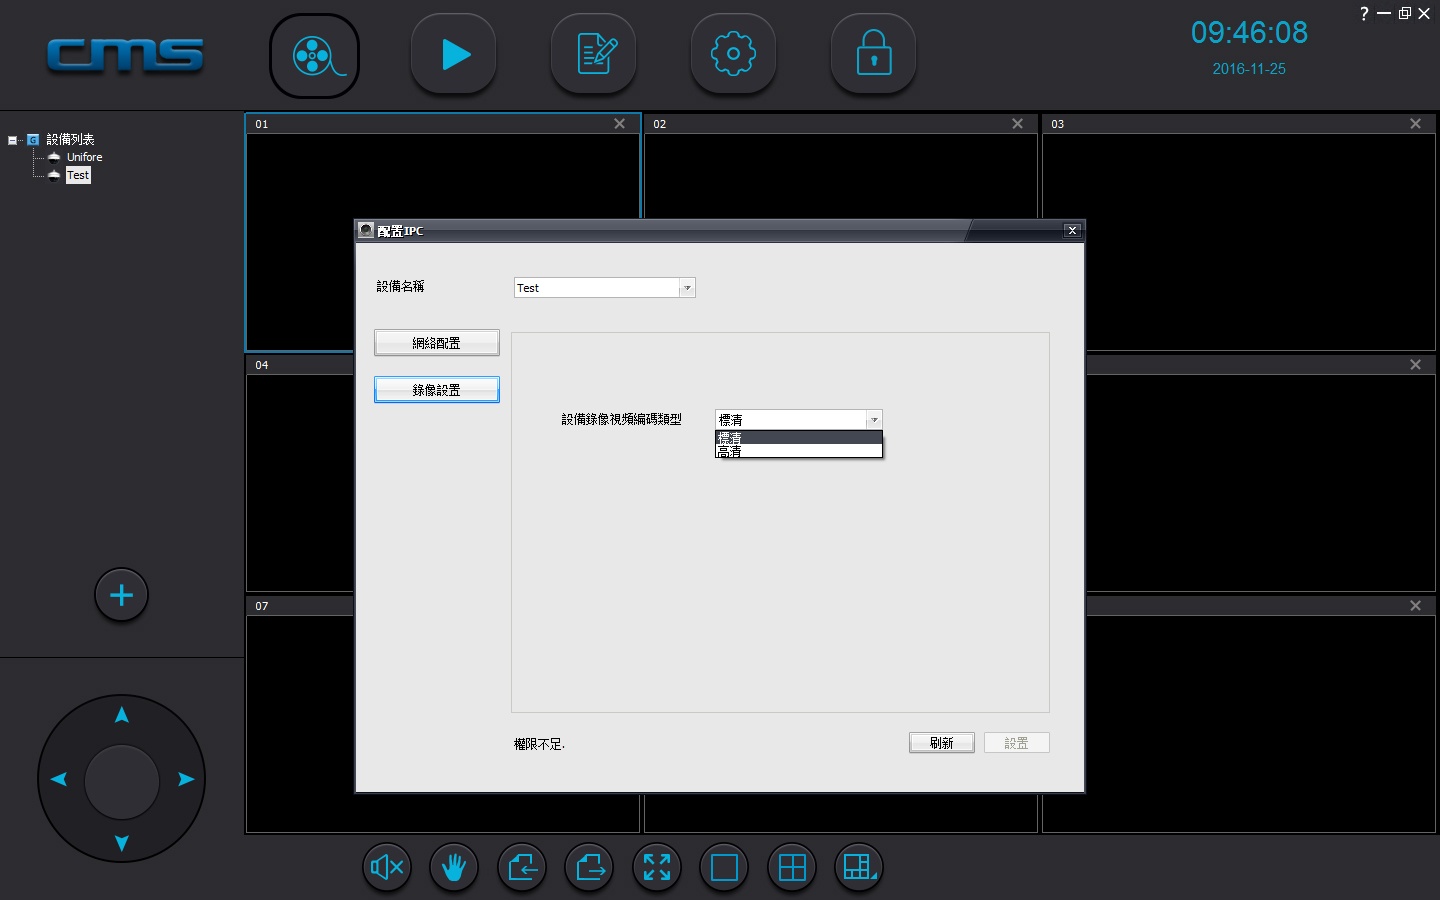Click the 刷新 refresh button
This screenshot has height=900, width=1440.
[942, 743]
